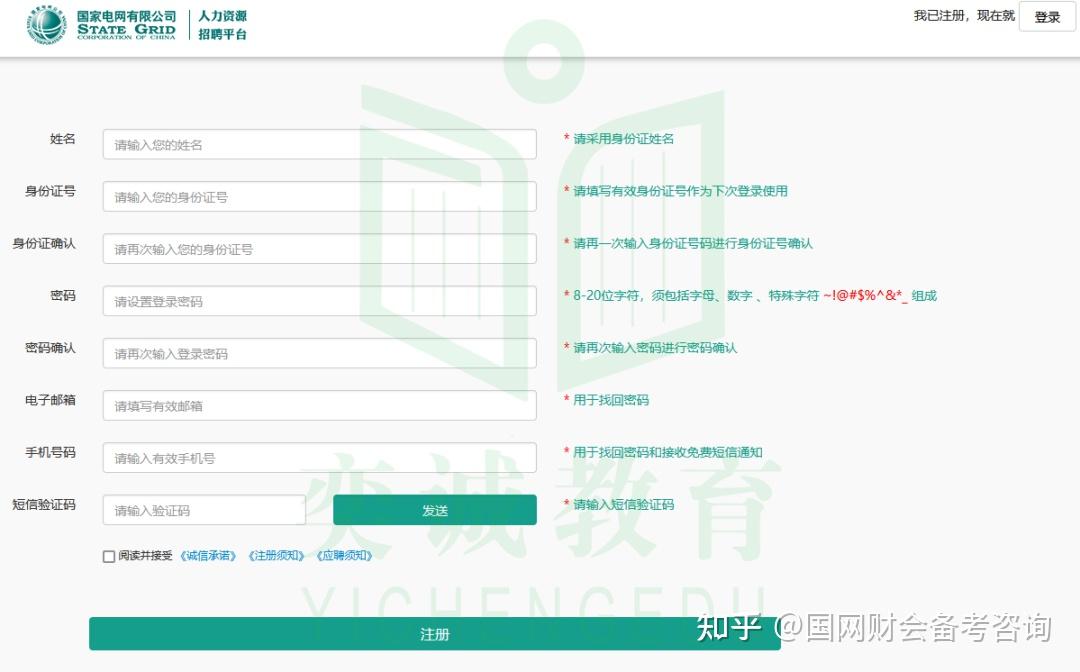Open the 《诚信承诺》 link
Screen dimensions: 1080x672
click(x=208, y=556)
